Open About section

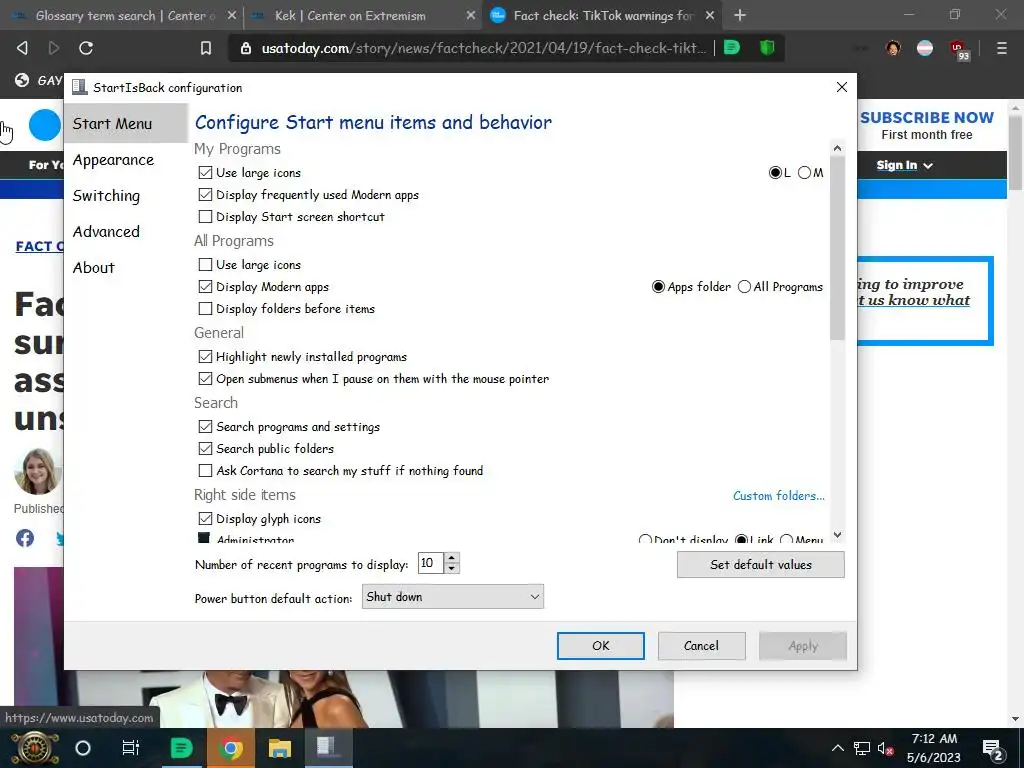[93, 268]
